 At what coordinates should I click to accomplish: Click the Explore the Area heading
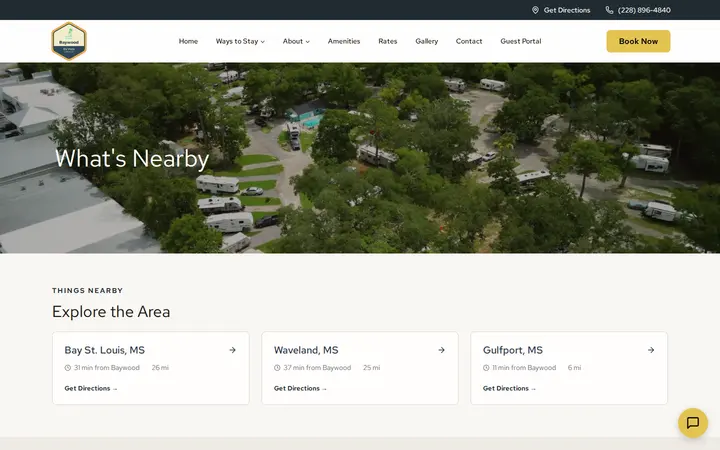(x=111, y=312)
